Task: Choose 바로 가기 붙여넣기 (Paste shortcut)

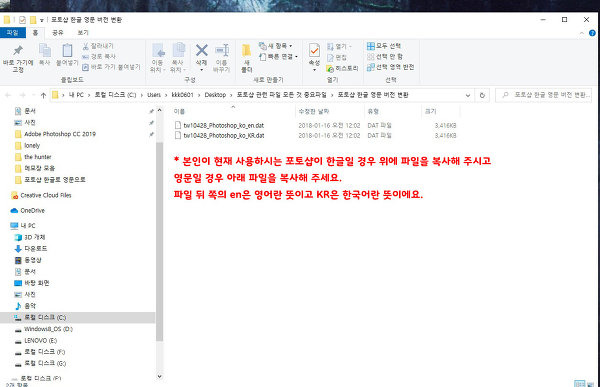Action: tap(111, 67)
